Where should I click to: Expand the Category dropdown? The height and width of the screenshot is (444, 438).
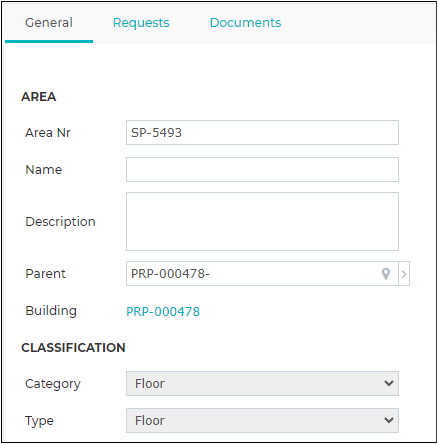[262, 384]
